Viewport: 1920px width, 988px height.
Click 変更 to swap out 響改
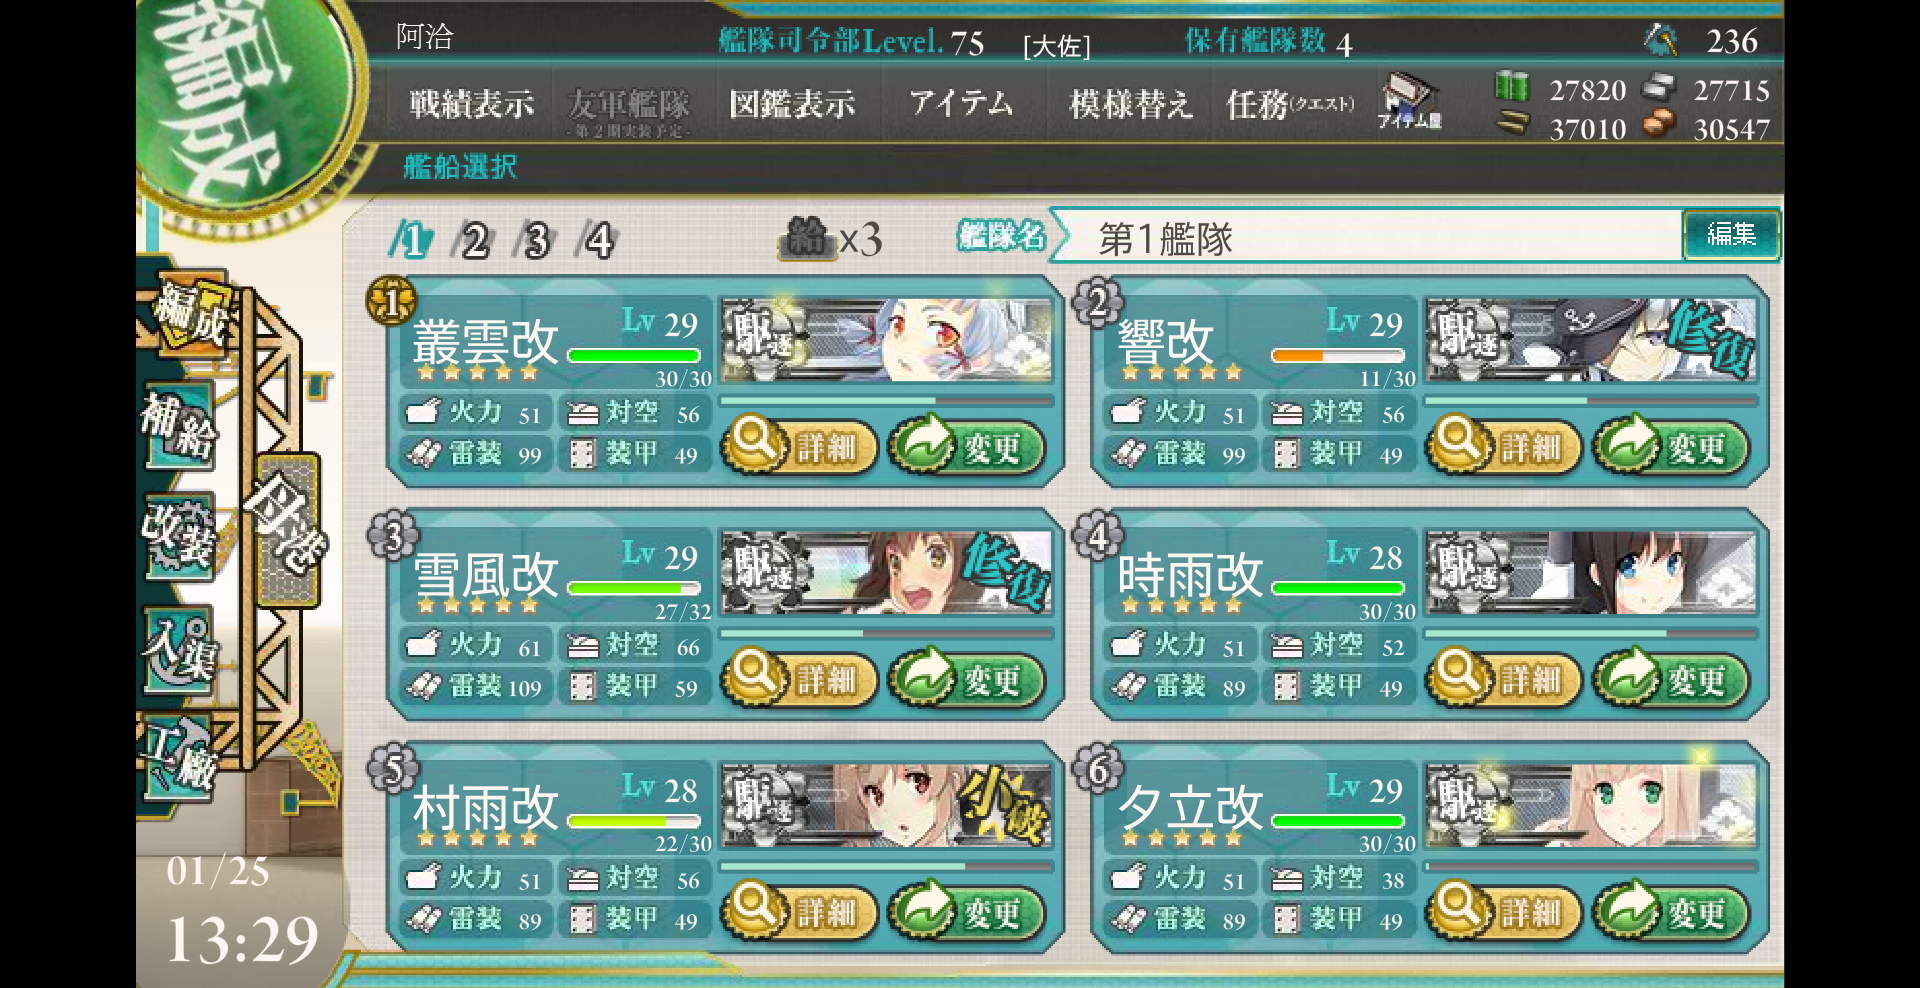[x=1672, y=446]
